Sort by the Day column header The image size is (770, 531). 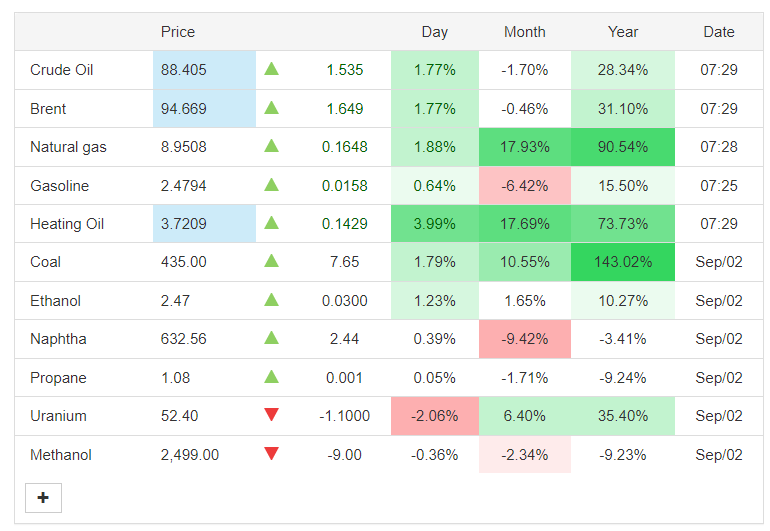435,32
